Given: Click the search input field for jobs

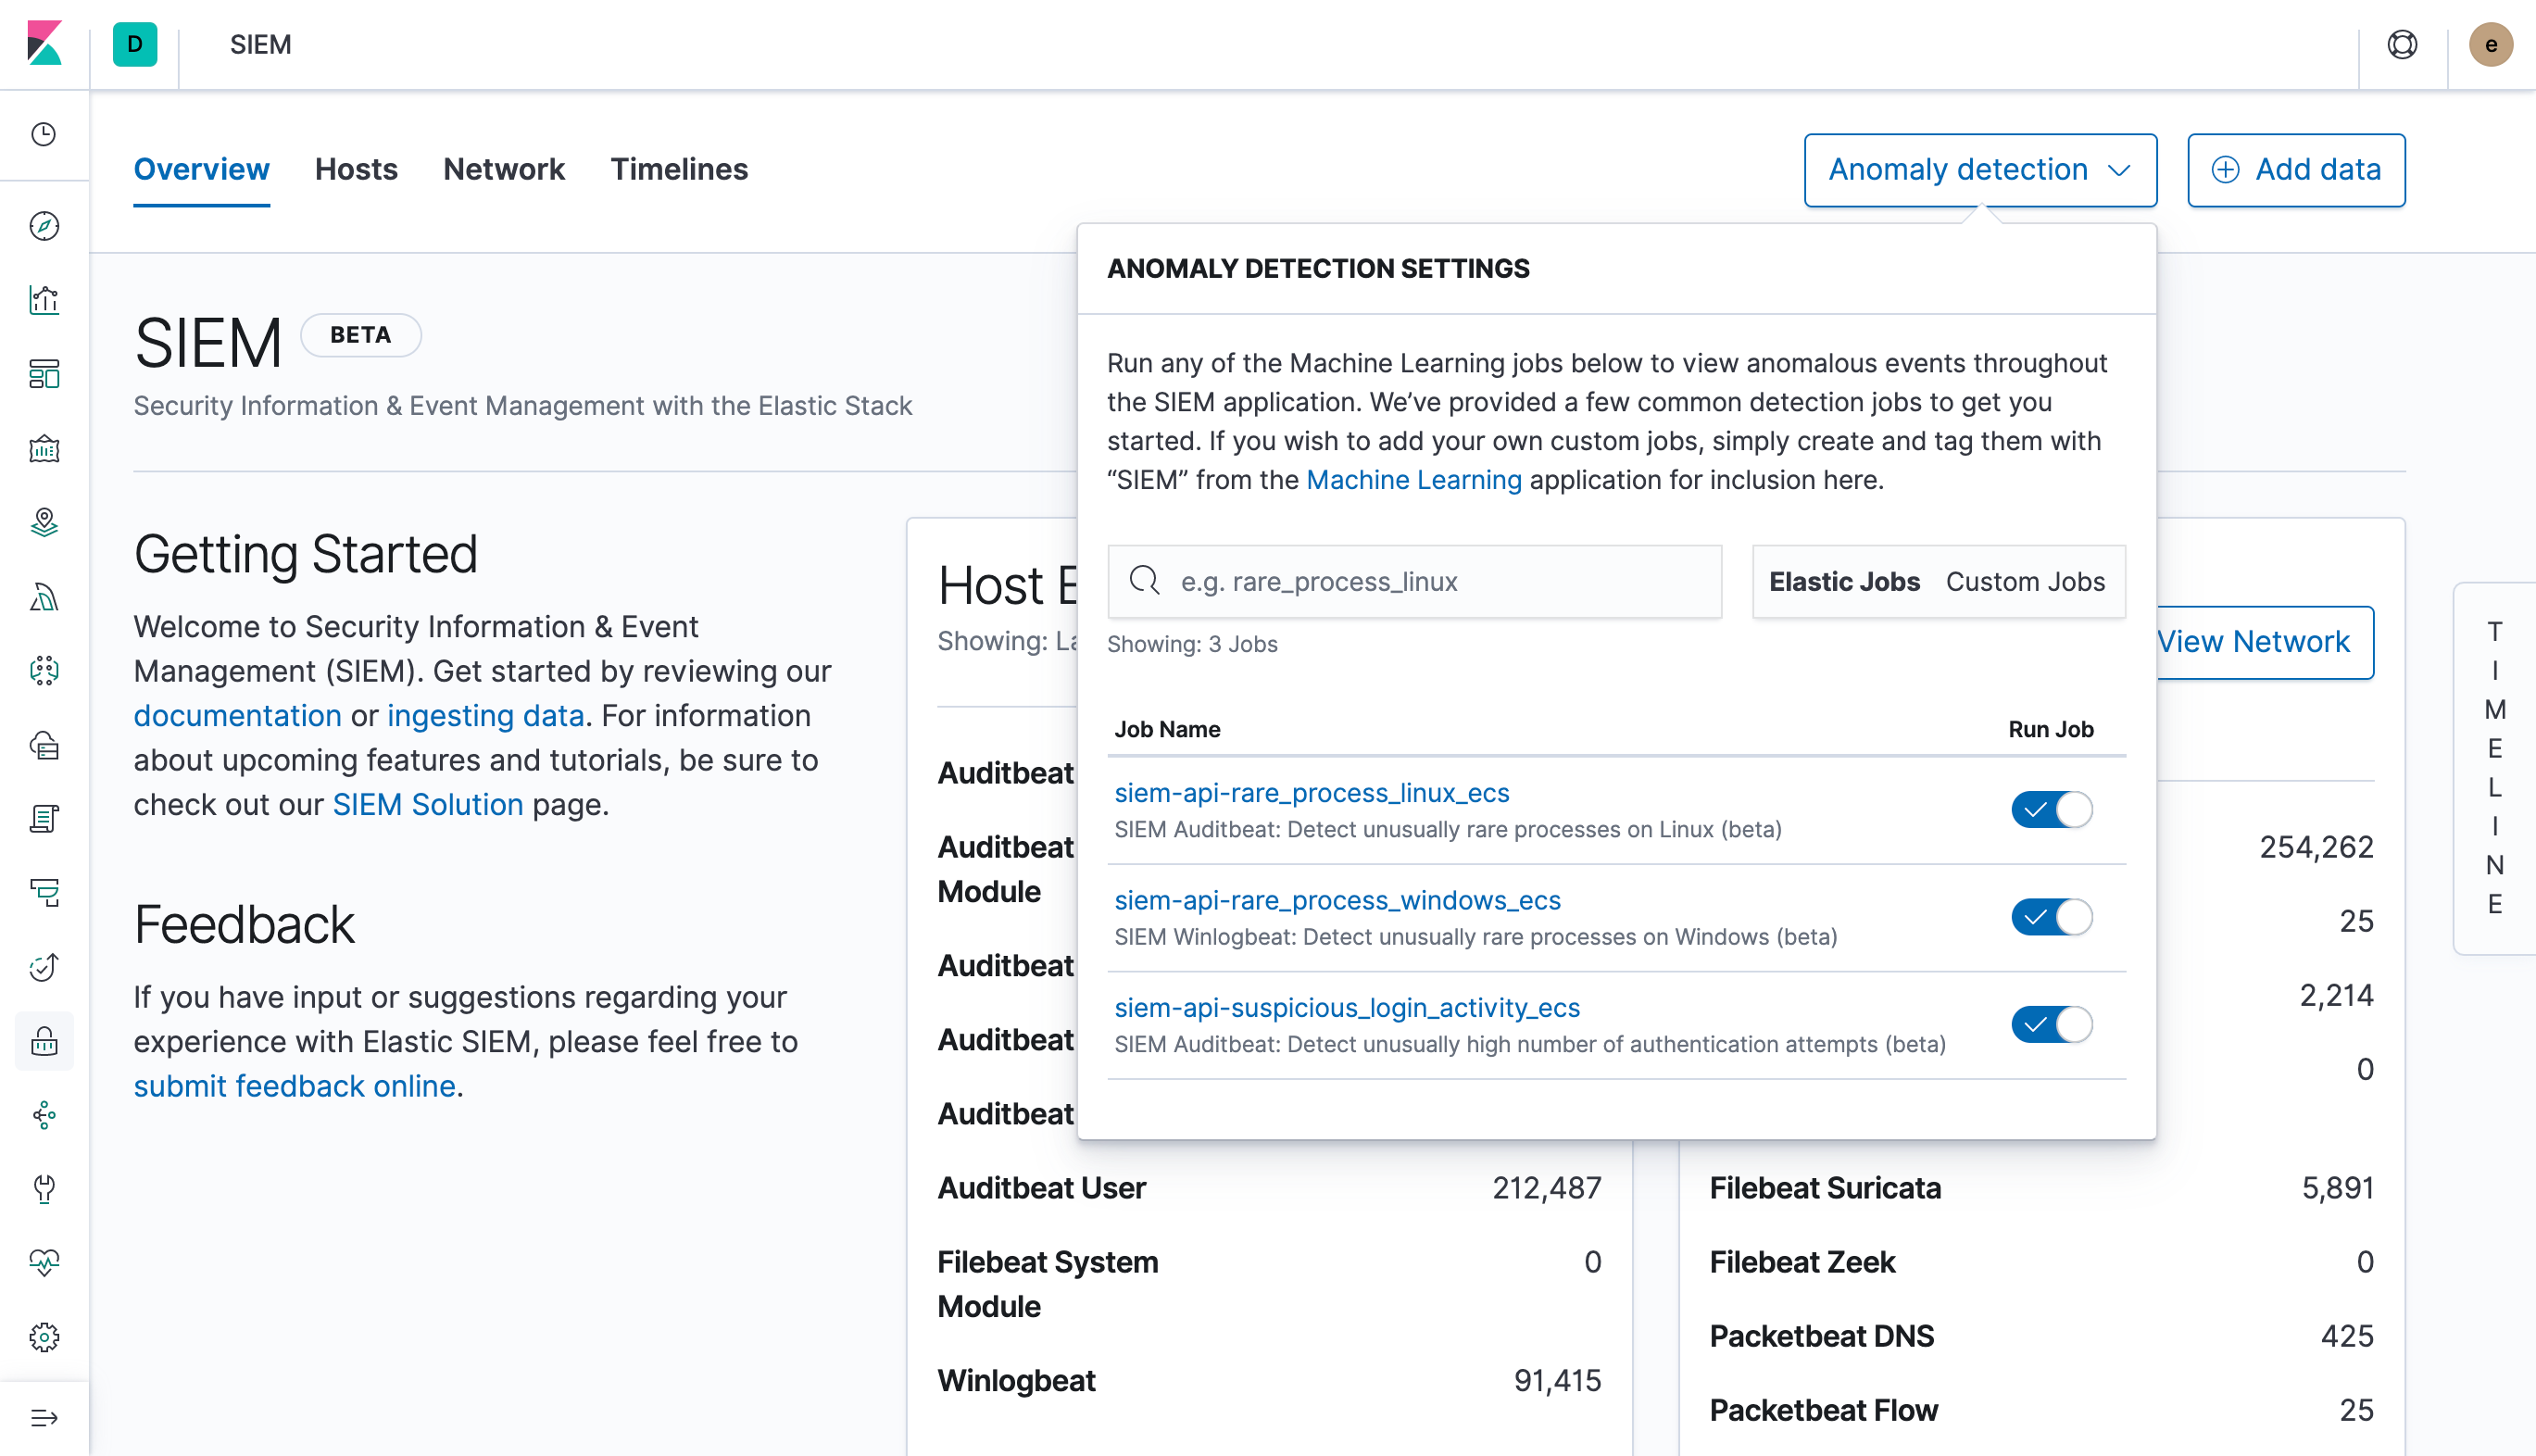Looking at the screenshot, I should click(1414, 580).
